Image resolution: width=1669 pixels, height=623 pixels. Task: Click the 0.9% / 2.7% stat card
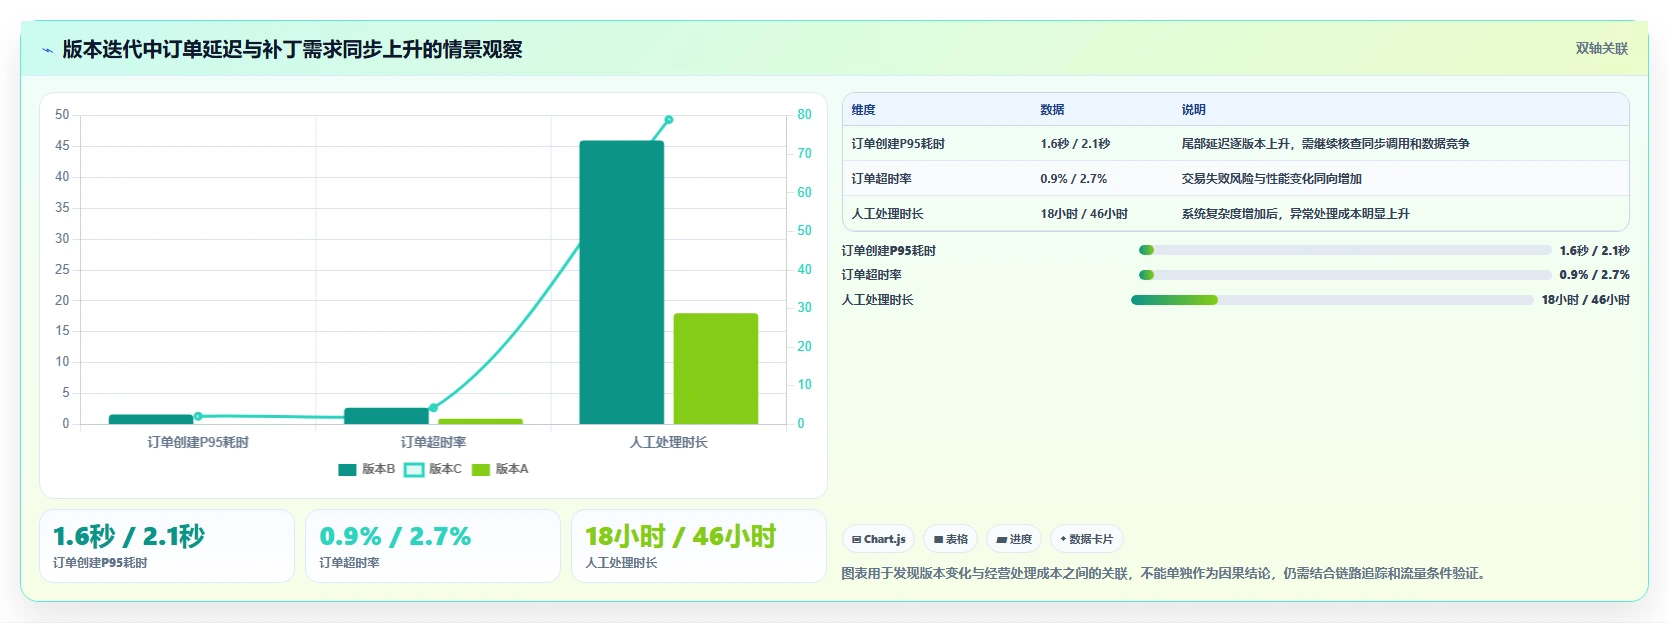tap(433, 546)
